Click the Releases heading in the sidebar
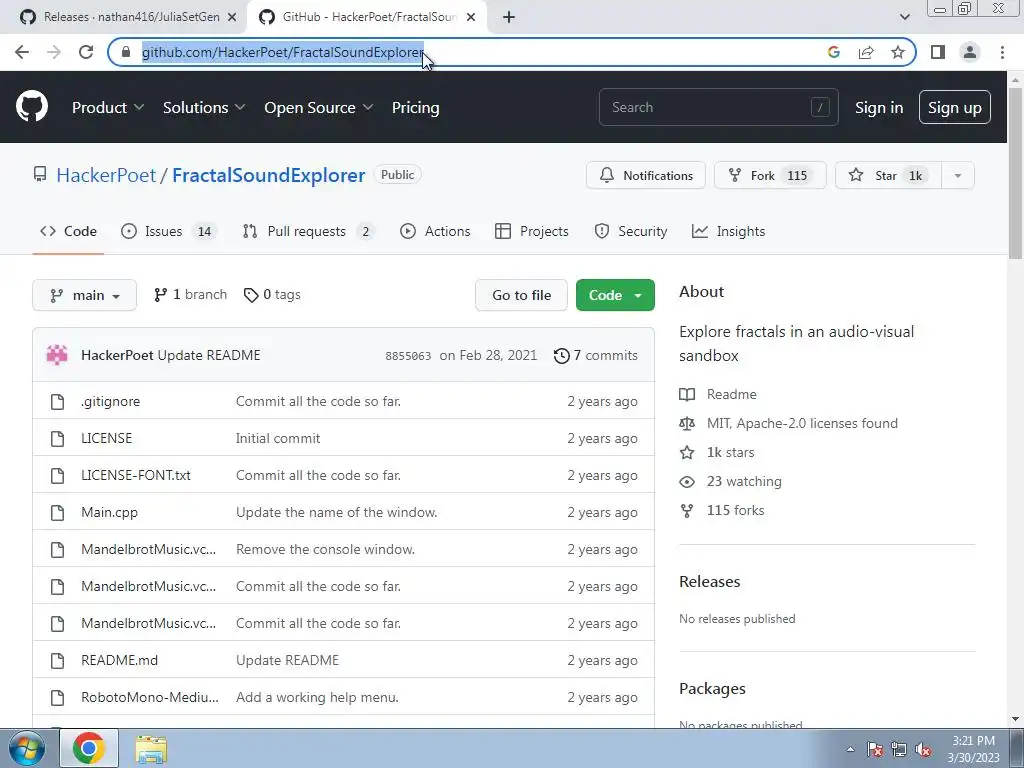 coord(710,582)
